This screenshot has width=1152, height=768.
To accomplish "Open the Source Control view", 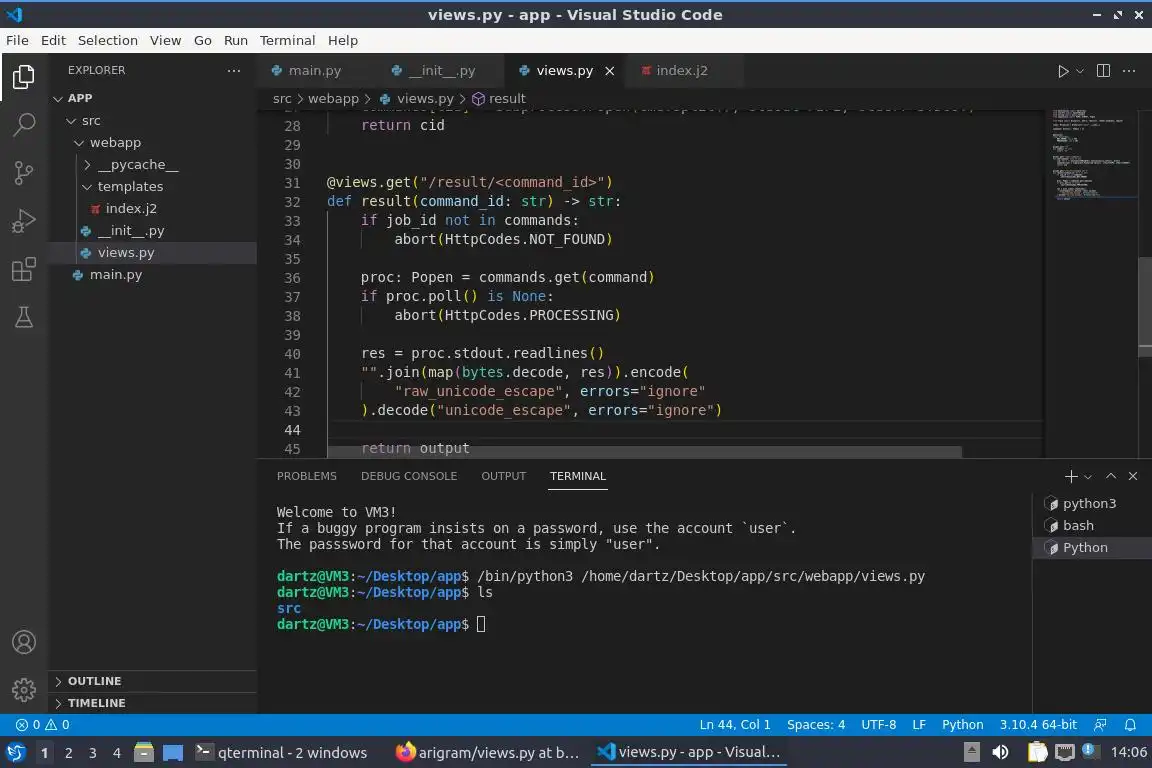I will pos(24,173).
